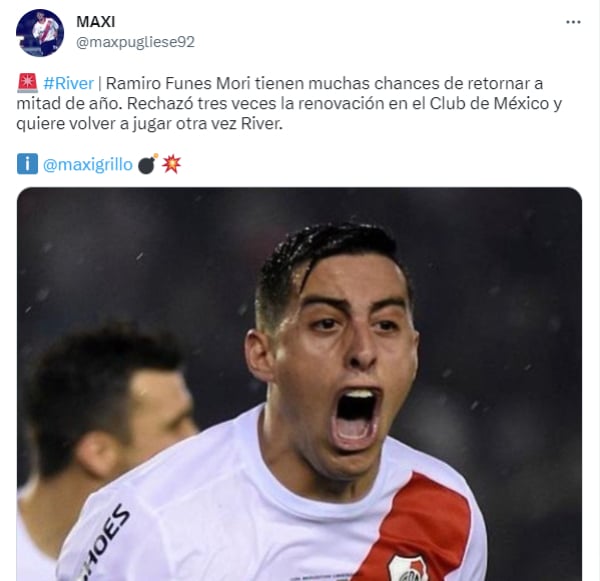Click the blue info "i" emoji
This screenshot has height=581, width=600.
click(27, 164)
